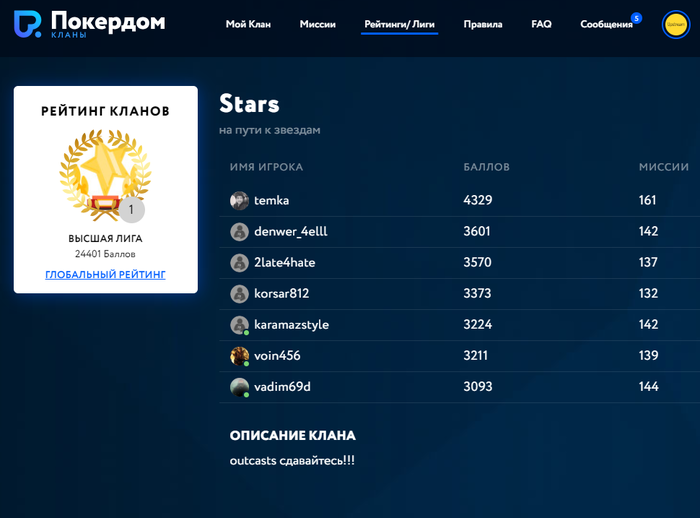Click 2late4hate's missions count 137
Image resolution: width=700 pixels, height=518 pixels.
point(648,262)
